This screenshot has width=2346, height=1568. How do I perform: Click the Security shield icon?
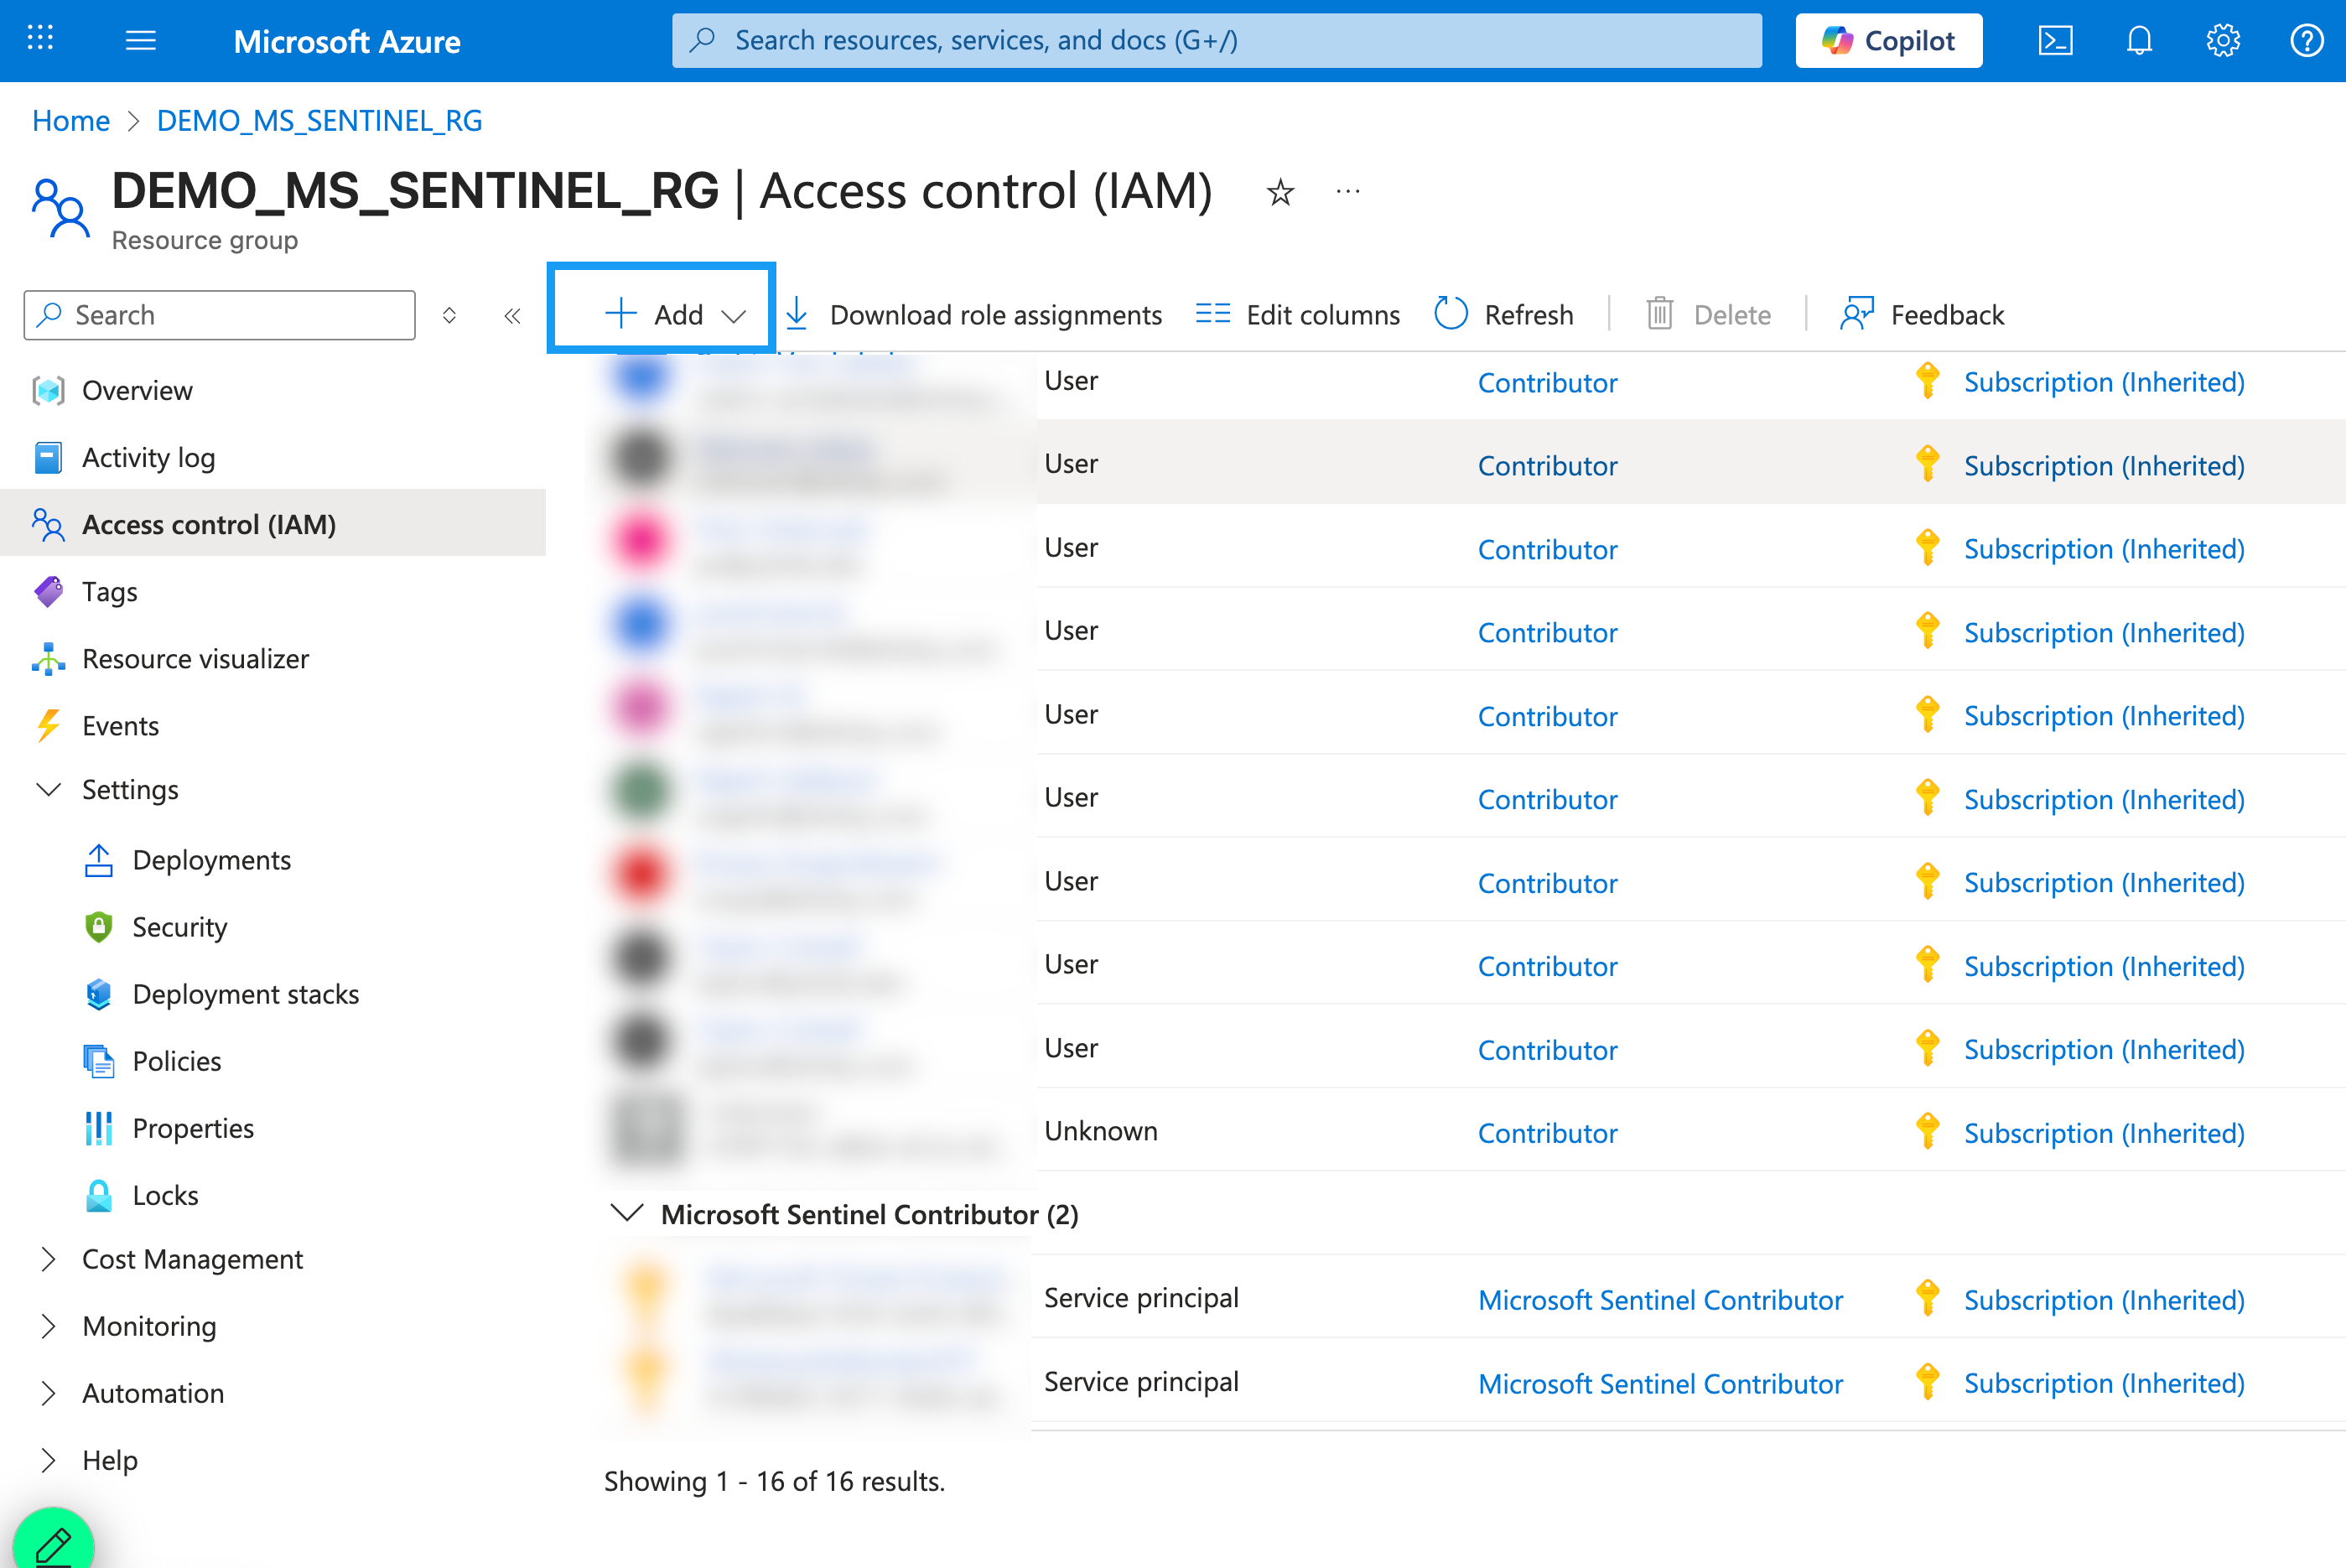pyautogui.click(x=98, y=927)
